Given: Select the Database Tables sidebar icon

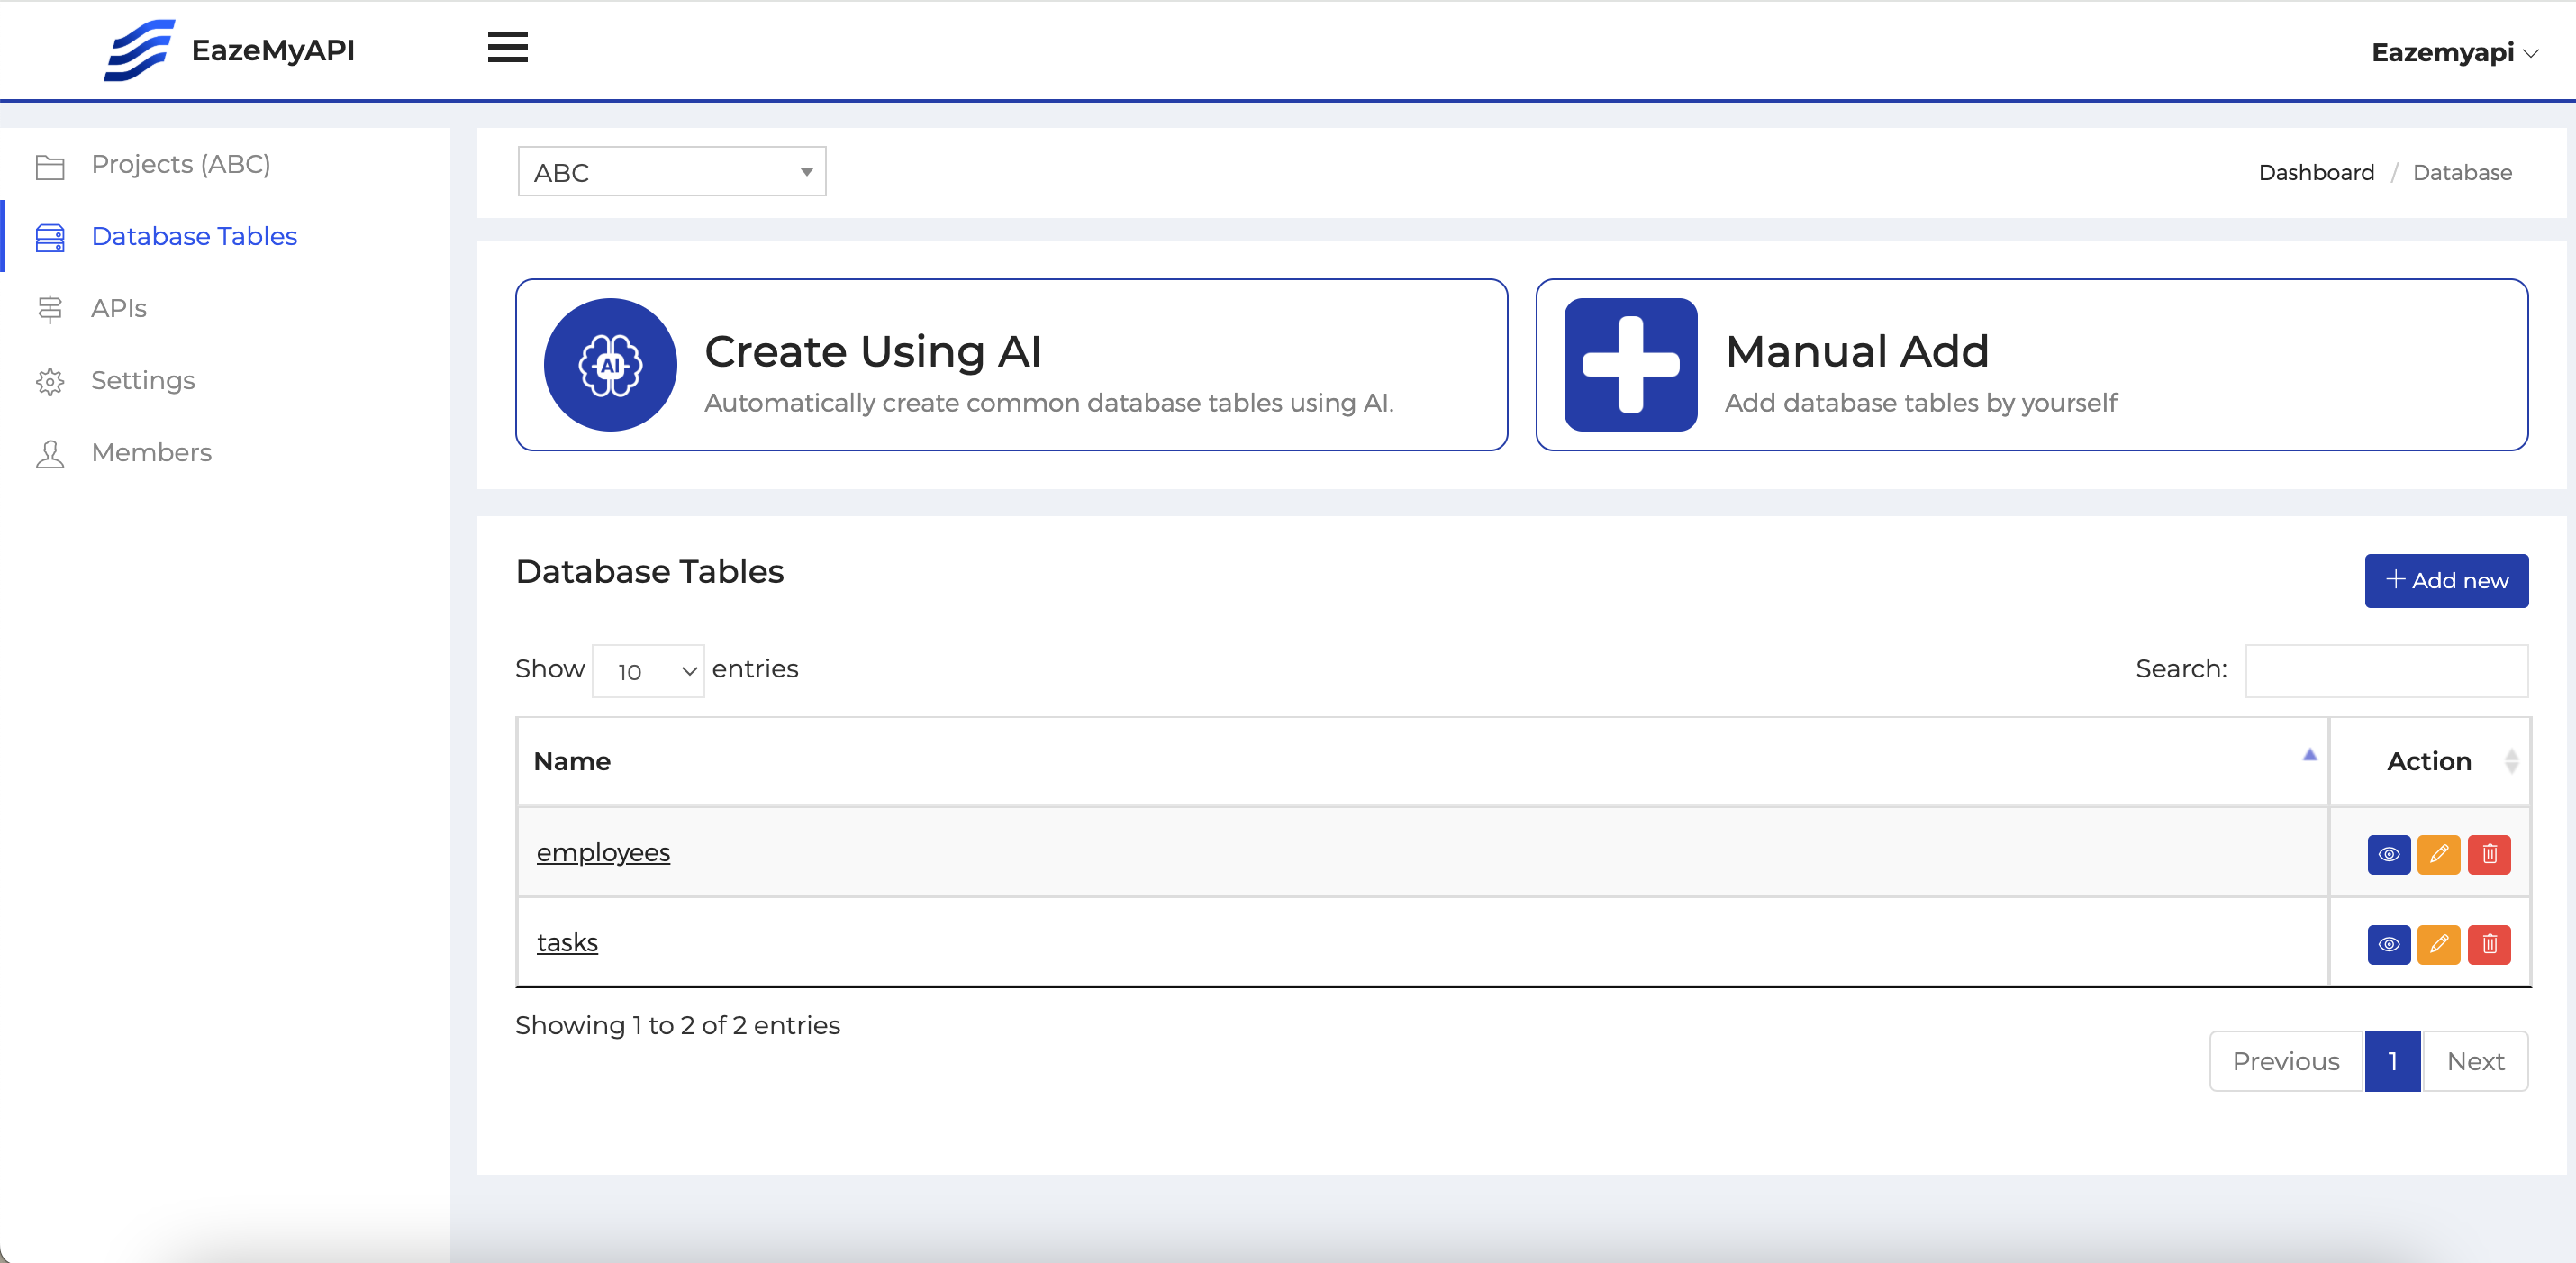Looking at the screenshot, I should click(x=50, y=237).
